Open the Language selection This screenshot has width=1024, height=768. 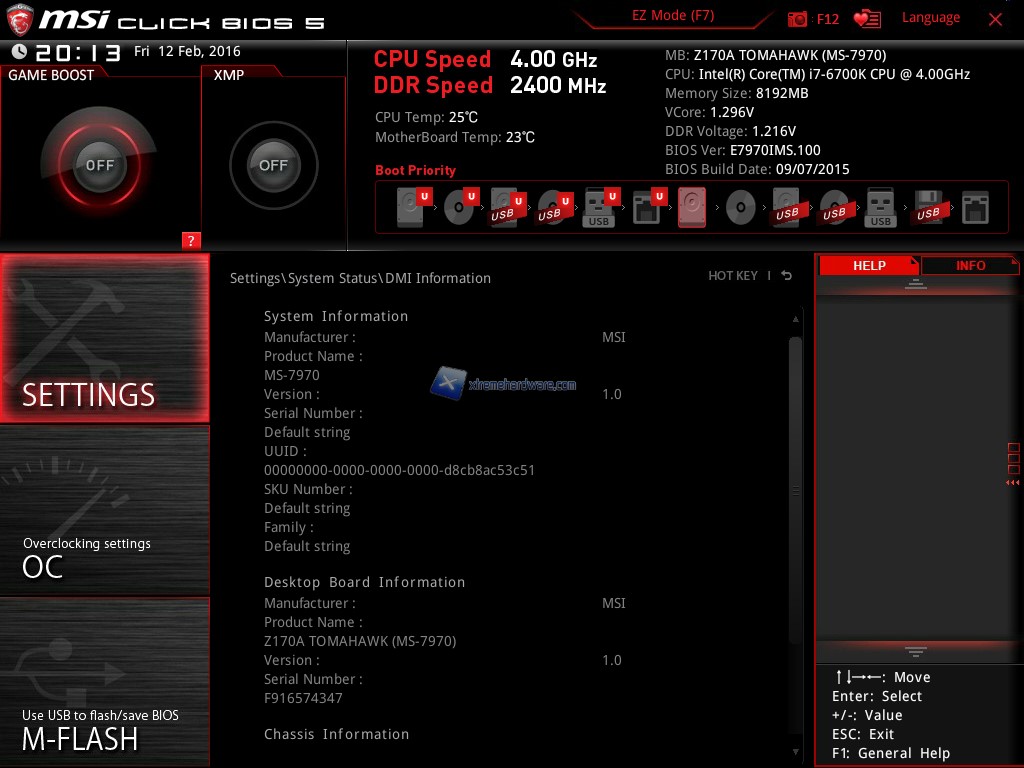pyautogui.click(x=930, y=18)
